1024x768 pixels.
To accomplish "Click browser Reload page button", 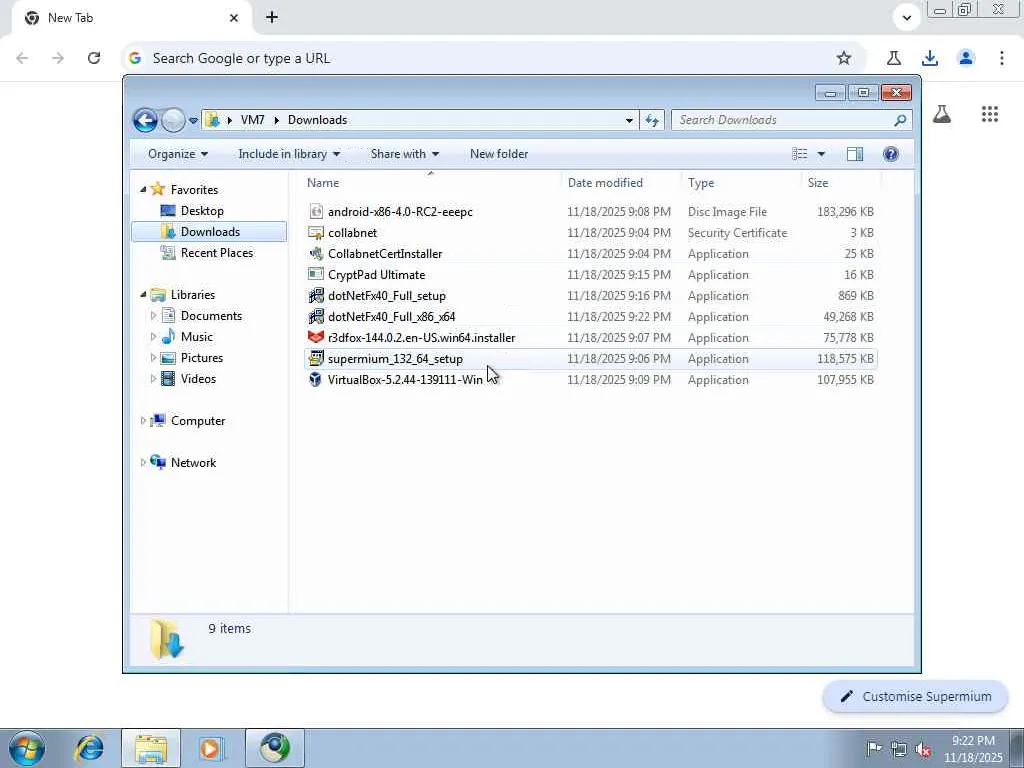I will tap(93, 58).
